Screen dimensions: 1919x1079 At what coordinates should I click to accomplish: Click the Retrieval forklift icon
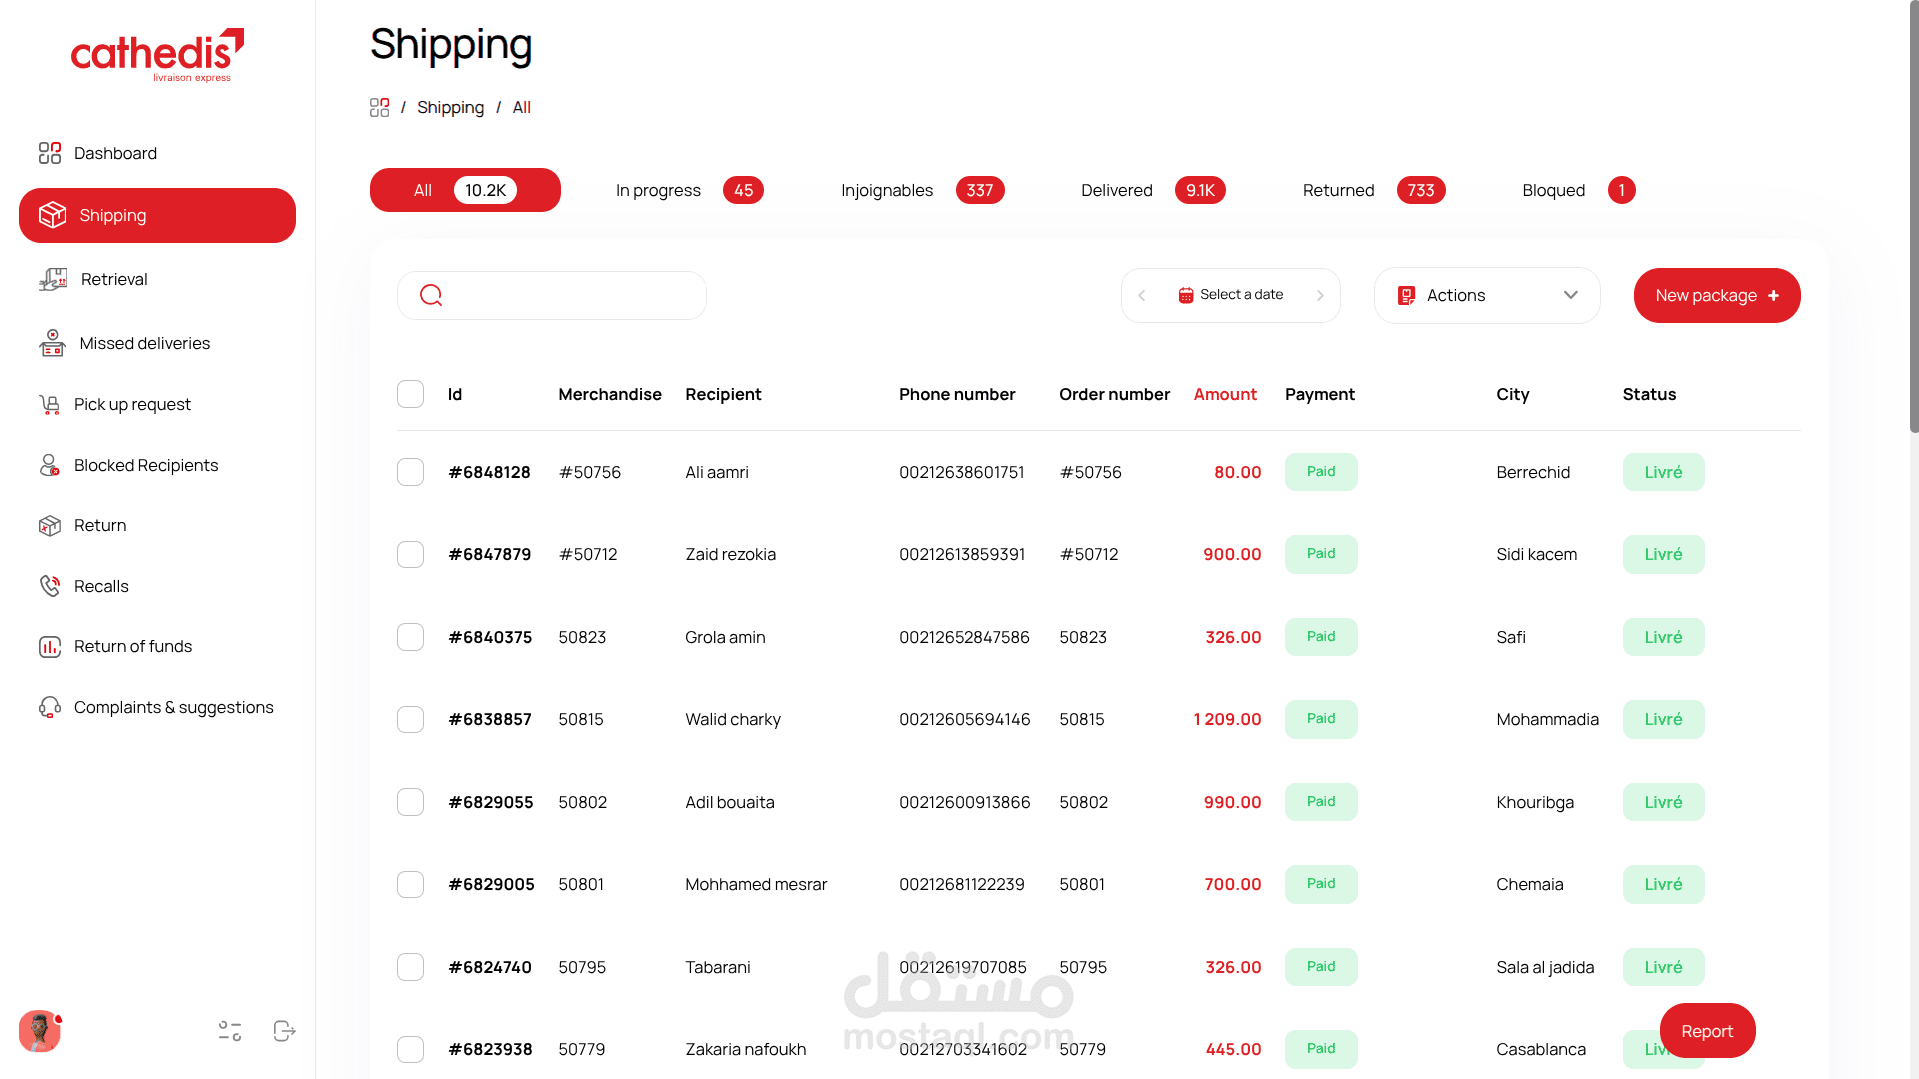[x=53, y=279]
